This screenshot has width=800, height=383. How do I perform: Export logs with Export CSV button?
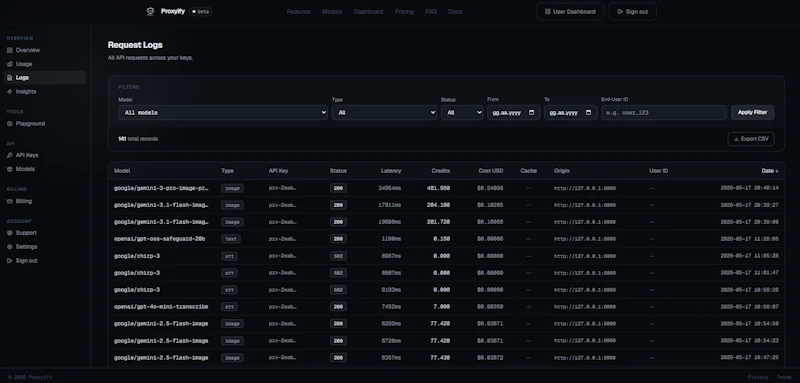coord(751,139)
